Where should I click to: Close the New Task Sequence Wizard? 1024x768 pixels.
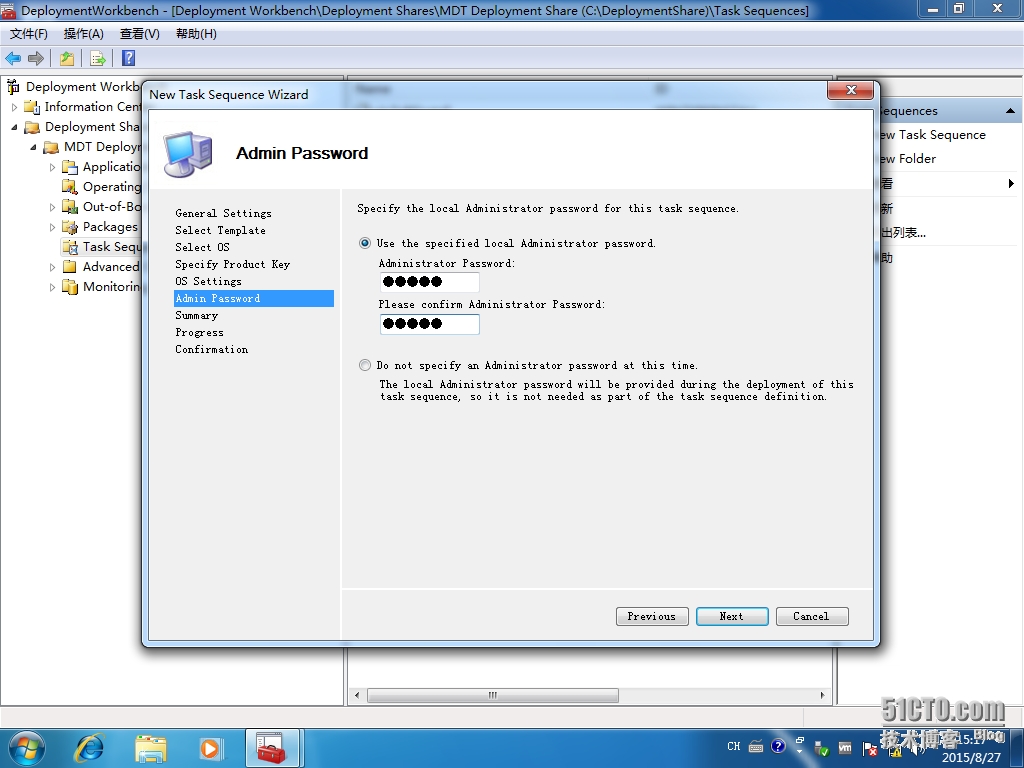(x=850, y=90)
